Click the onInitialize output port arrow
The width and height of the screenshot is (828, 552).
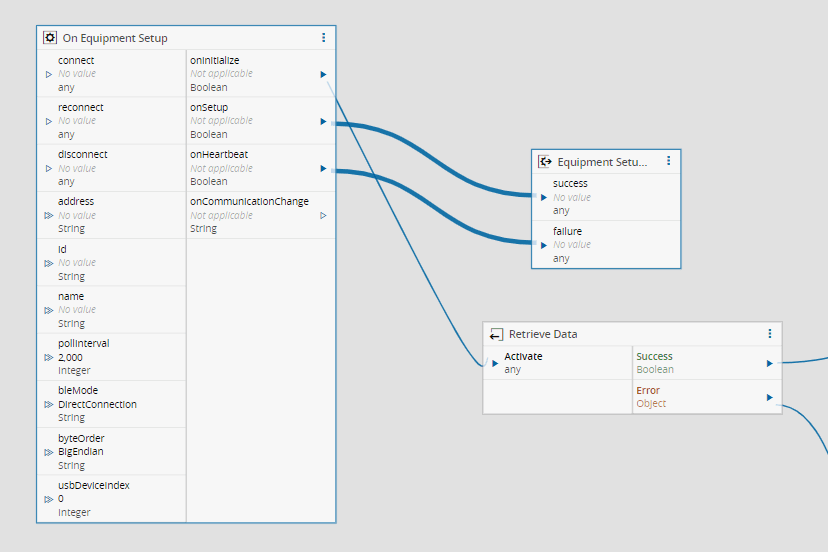click(323, 74)
